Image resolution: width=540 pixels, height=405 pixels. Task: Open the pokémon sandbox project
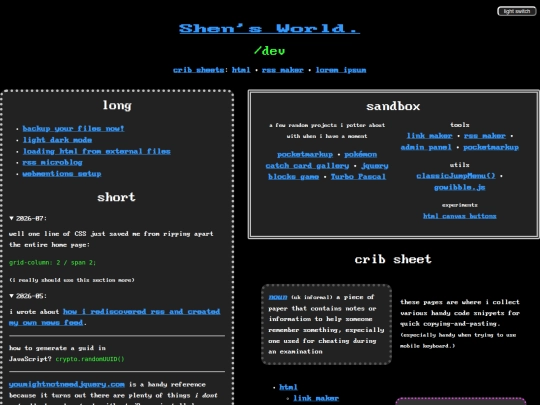point(361,154)
